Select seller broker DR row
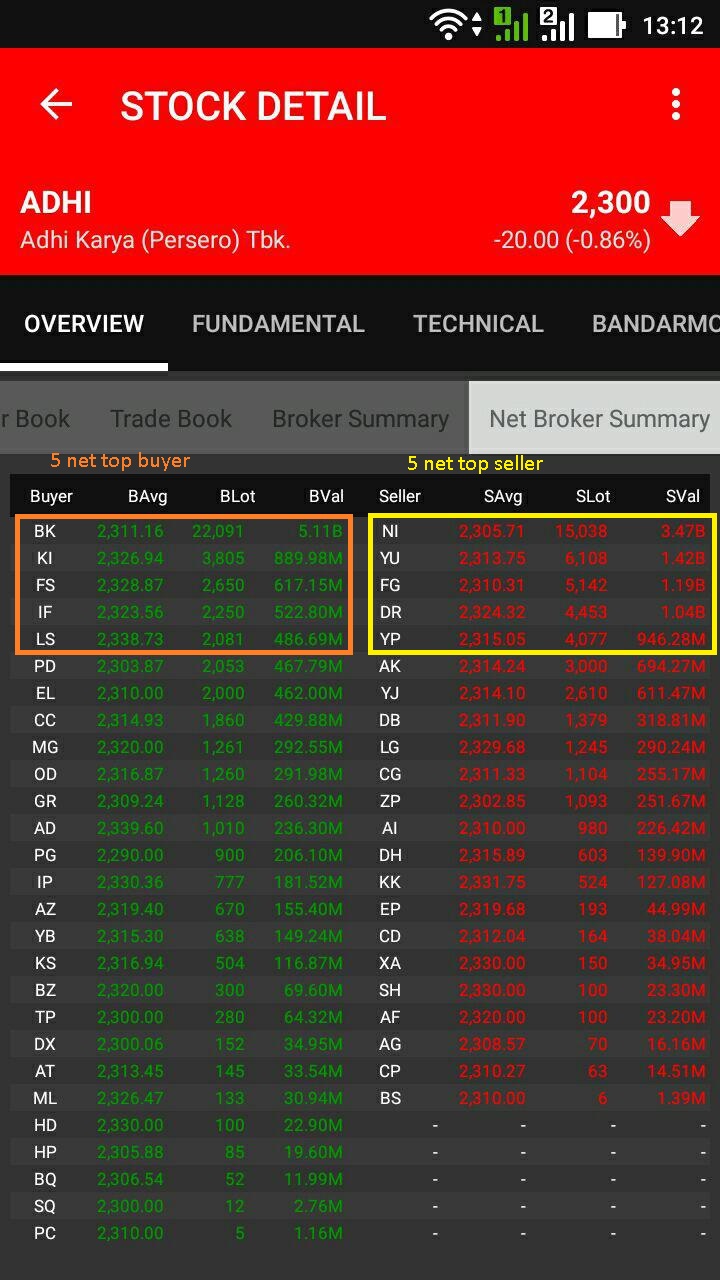Image resolution: width=720 pixels, height=1280 pixels. (542, 612)
